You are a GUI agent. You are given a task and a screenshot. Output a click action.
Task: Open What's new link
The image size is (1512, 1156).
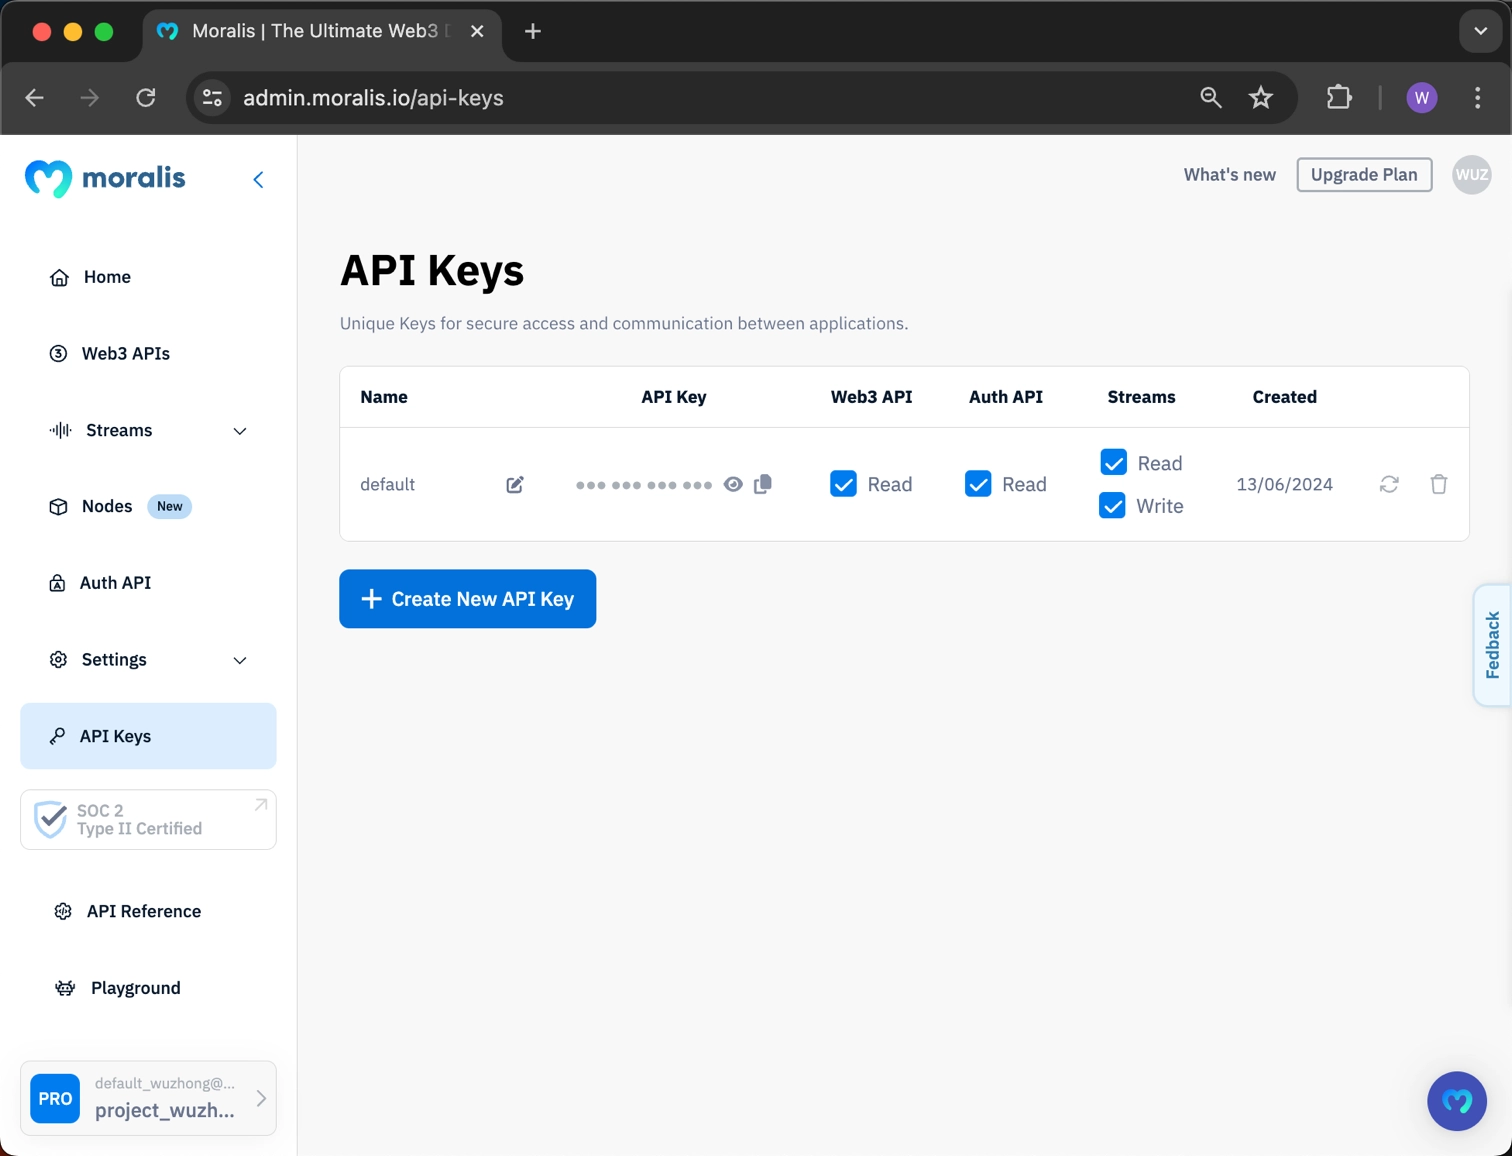pos(1229,175)
